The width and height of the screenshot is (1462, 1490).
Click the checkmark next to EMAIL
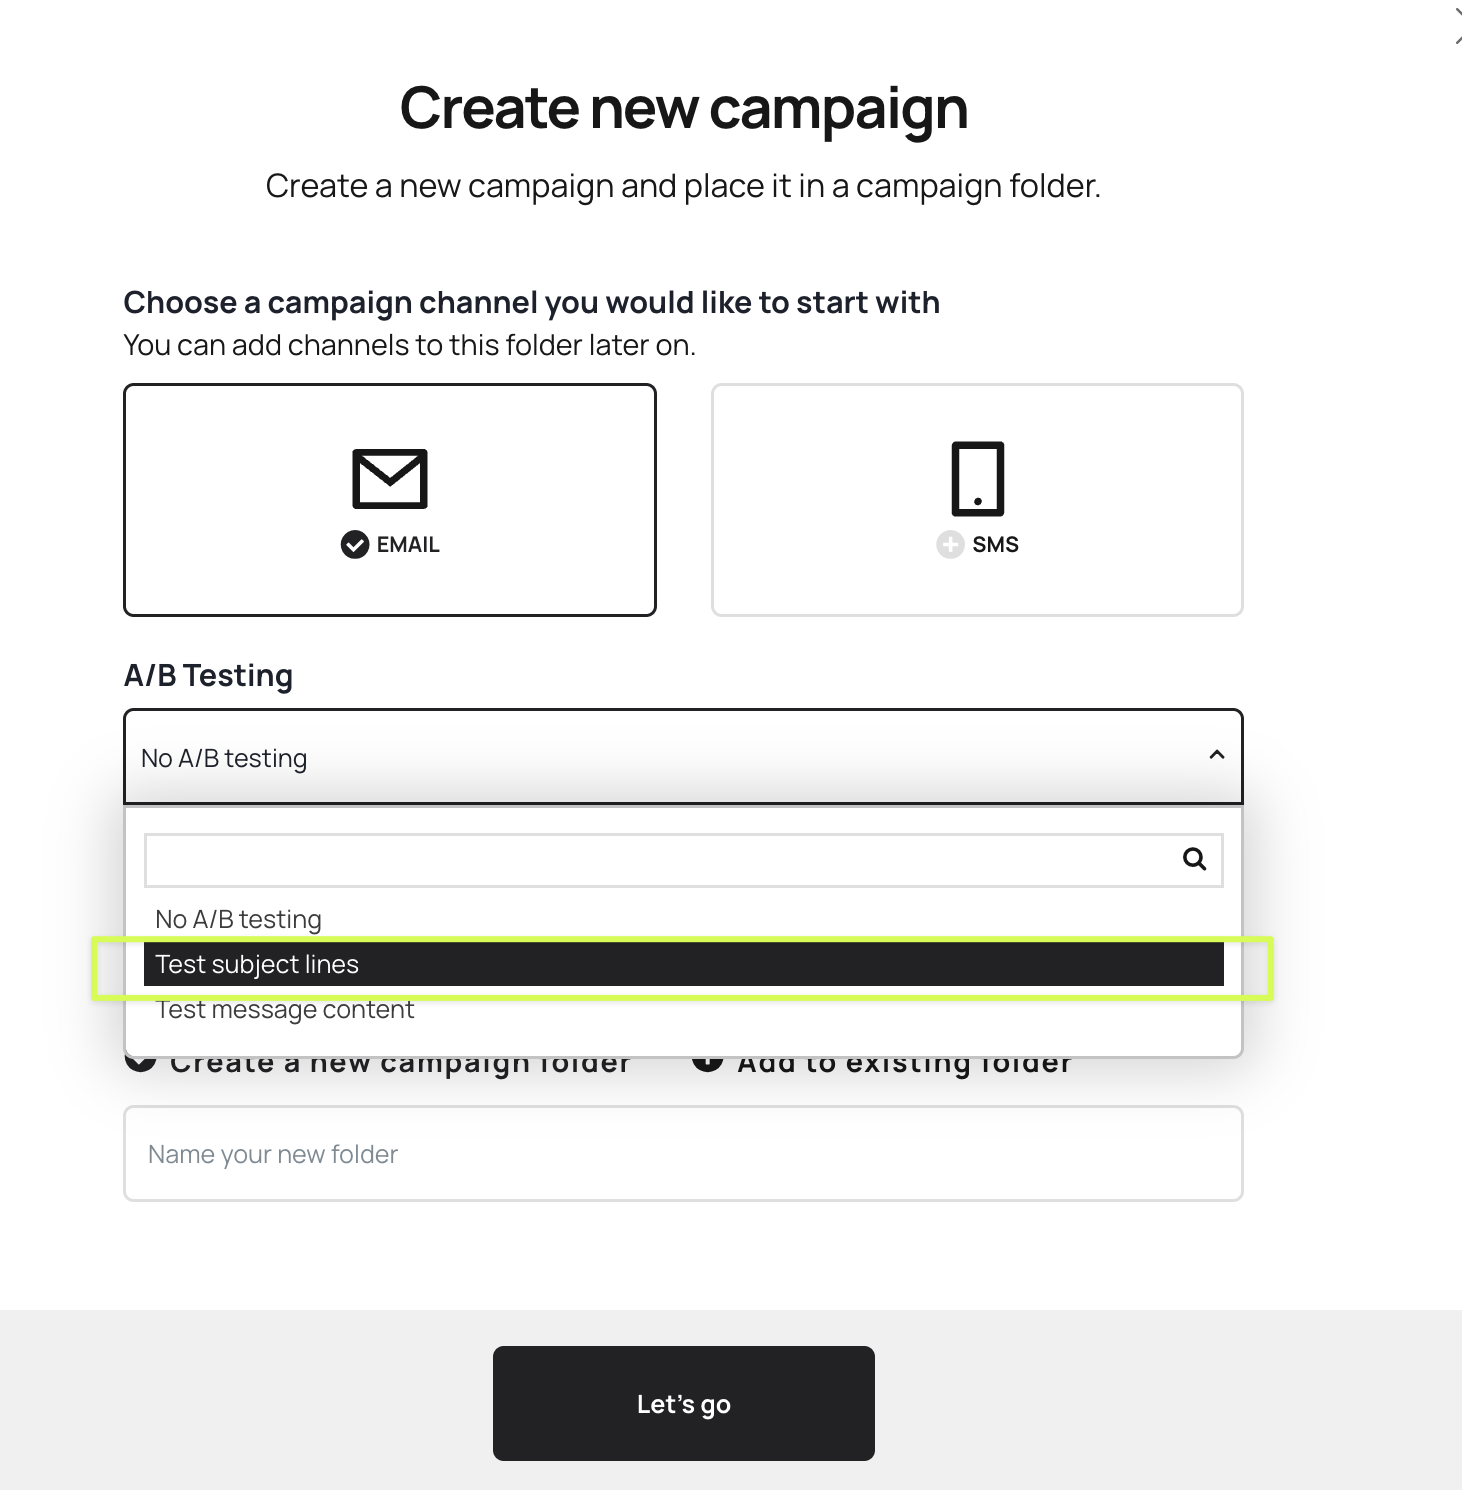(355, 545)
